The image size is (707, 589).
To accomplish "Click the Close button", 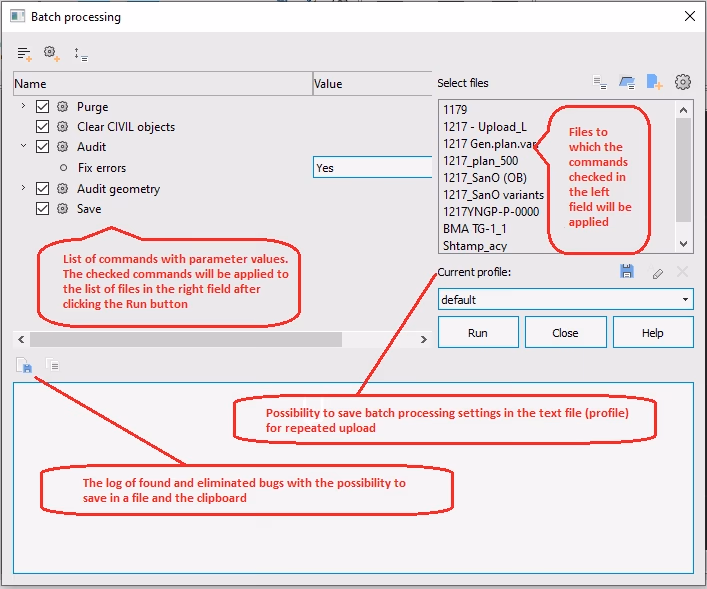I will 565,332.
